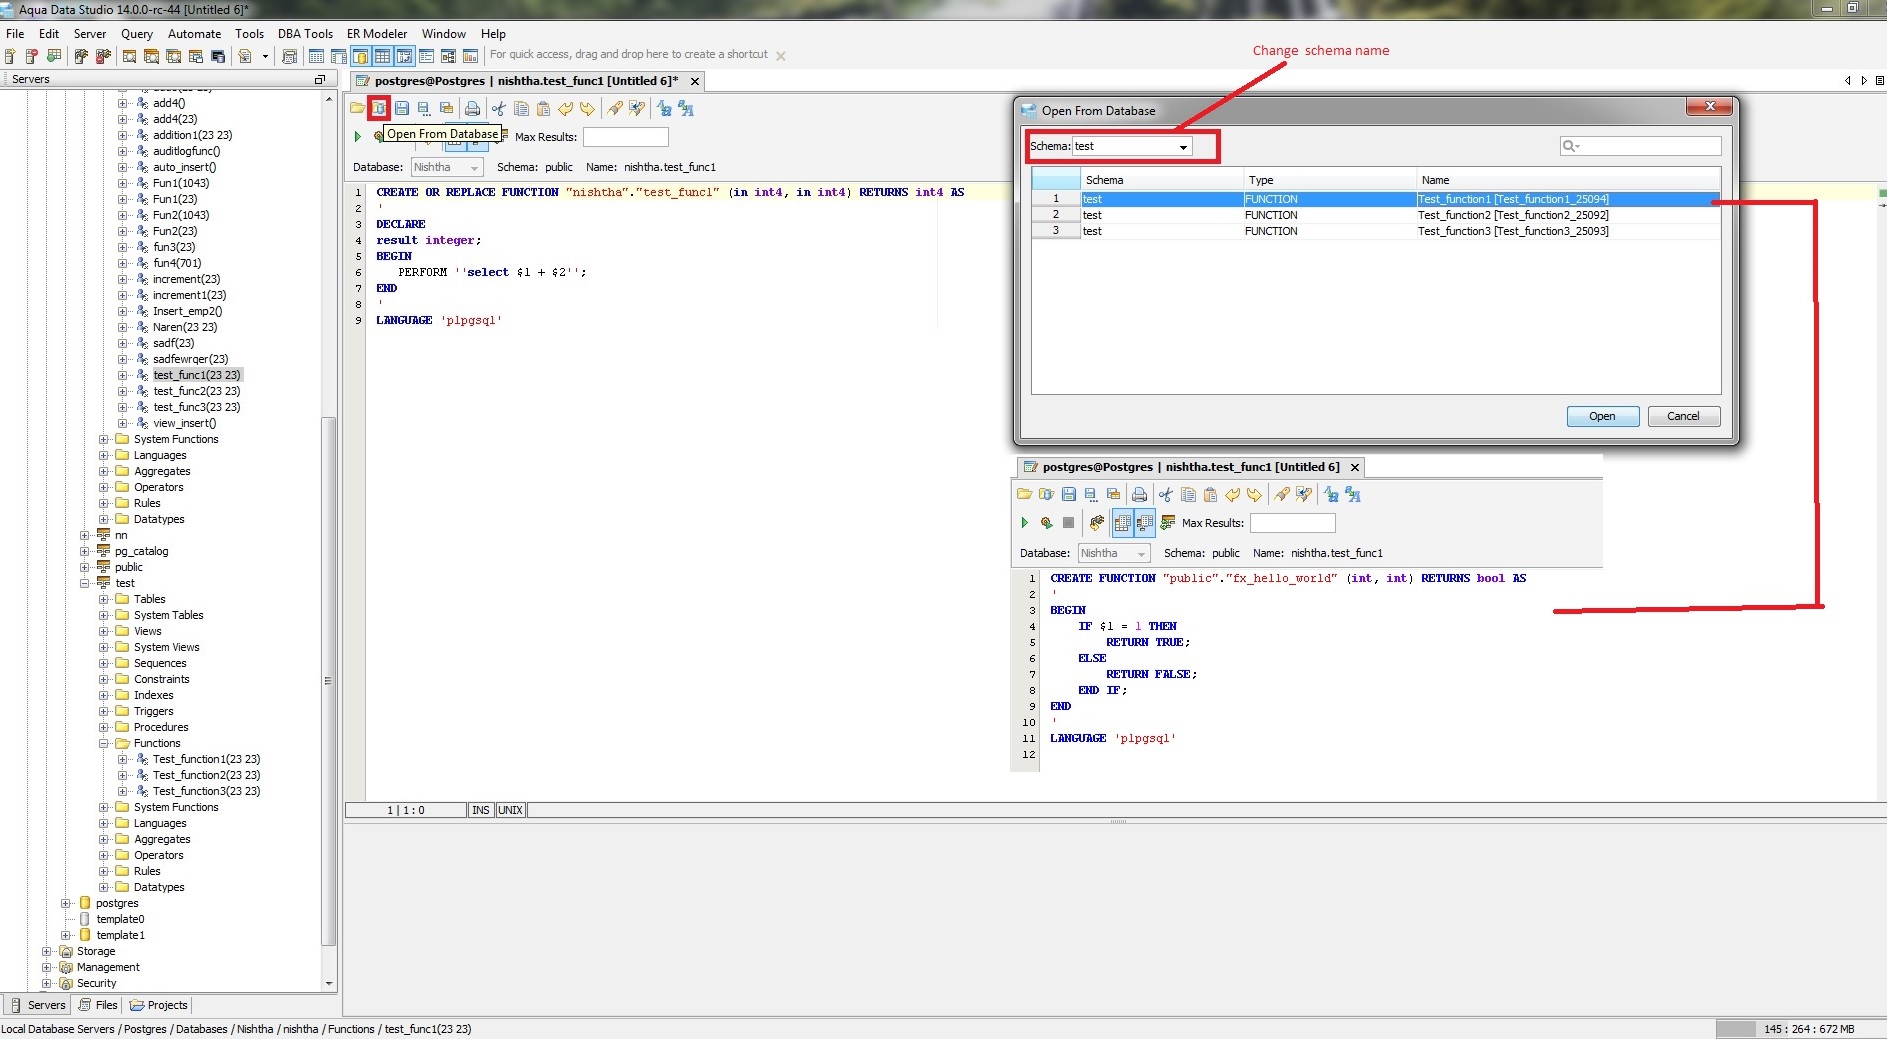Viewport: 1887px width, 1039px height.
Task: Dismiss the quick access shortcut hint bar
Action: click(x=781, y=56)
